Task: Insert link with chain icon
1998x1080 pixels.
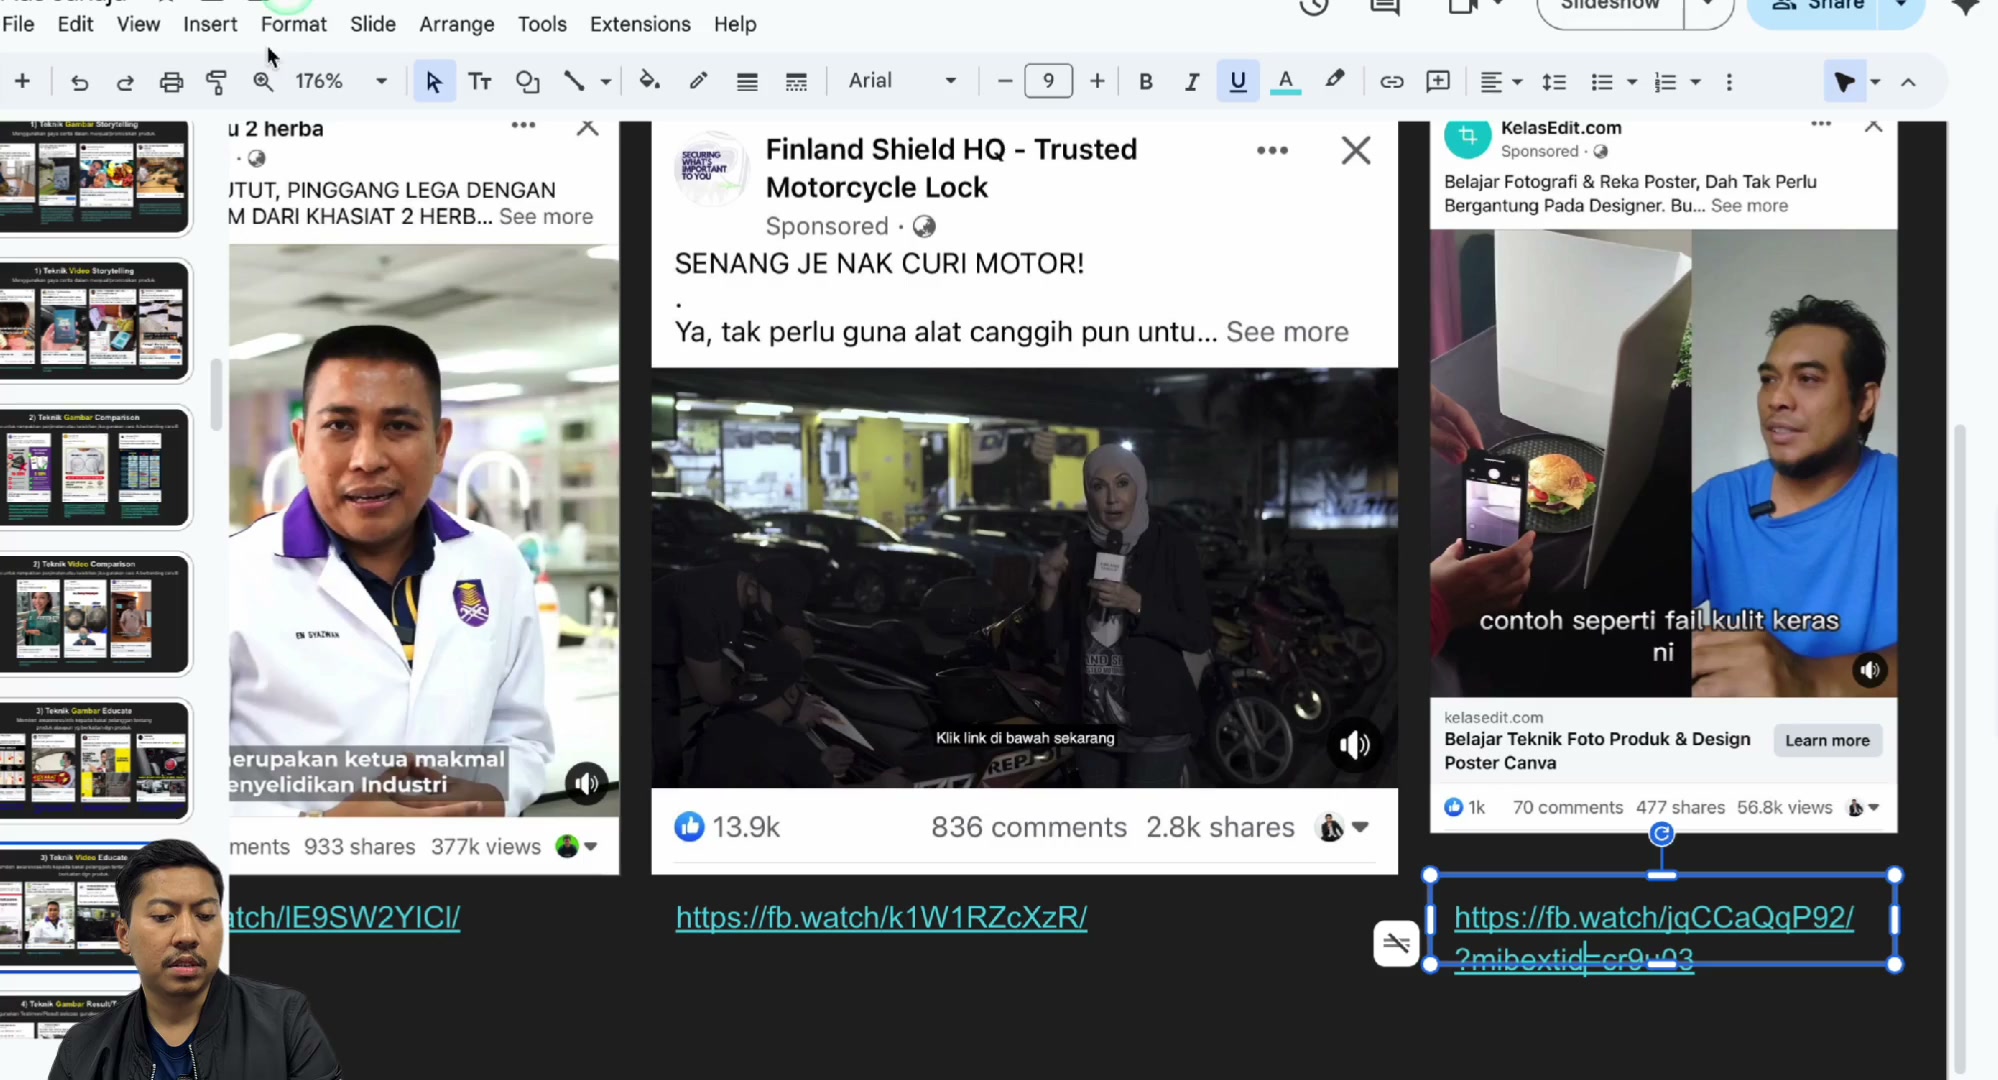Action: (x=1391, y=82)
